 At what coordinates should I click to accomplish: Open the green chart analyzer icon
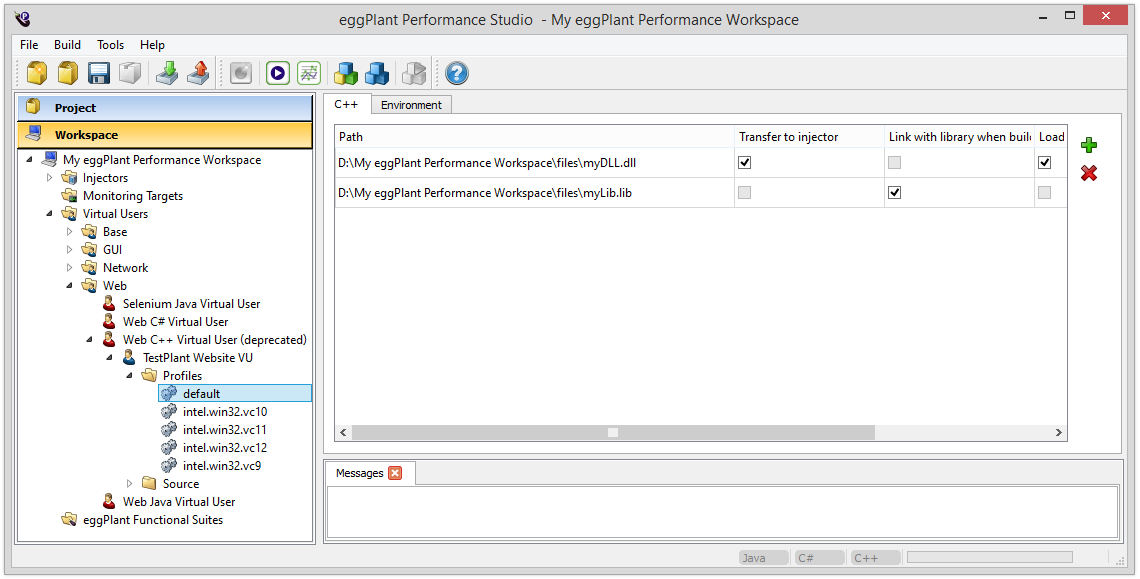tap(309, 73)
